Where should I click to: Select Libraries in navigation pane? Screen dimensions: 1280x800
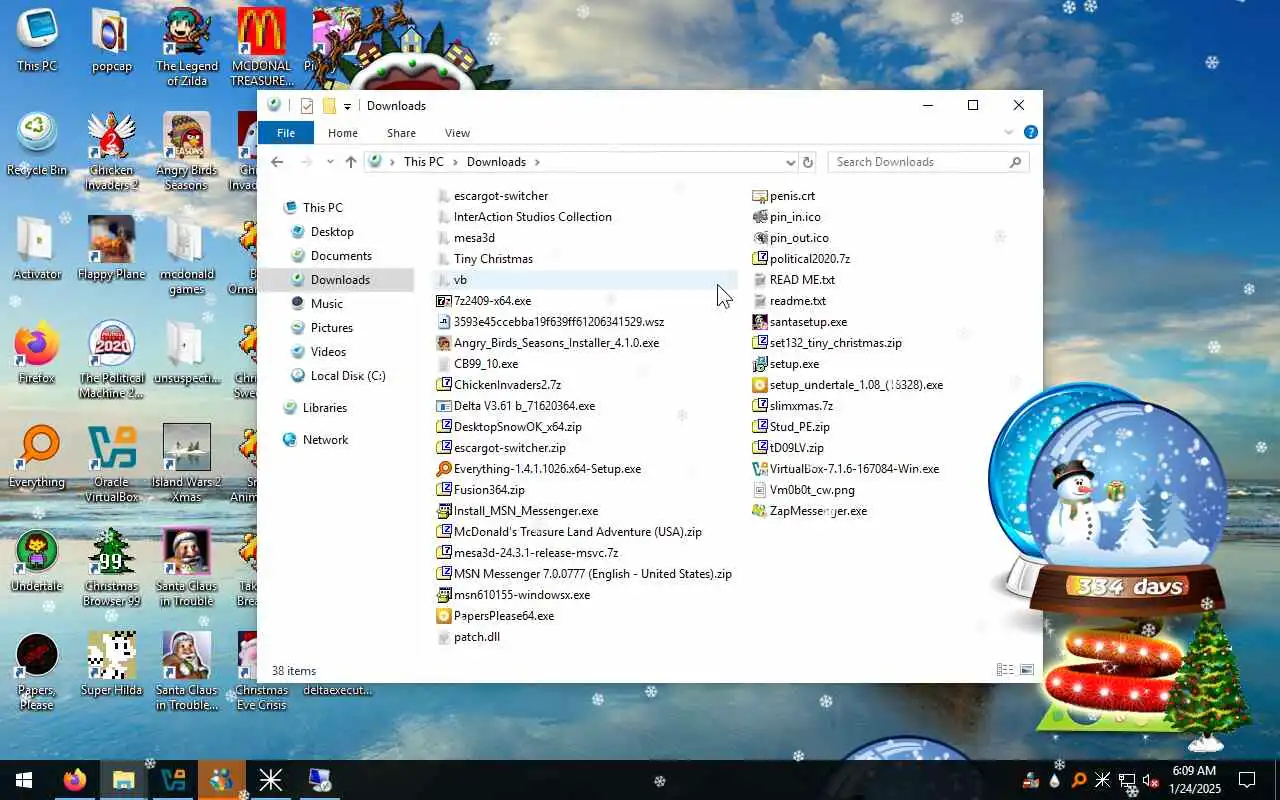324,407
